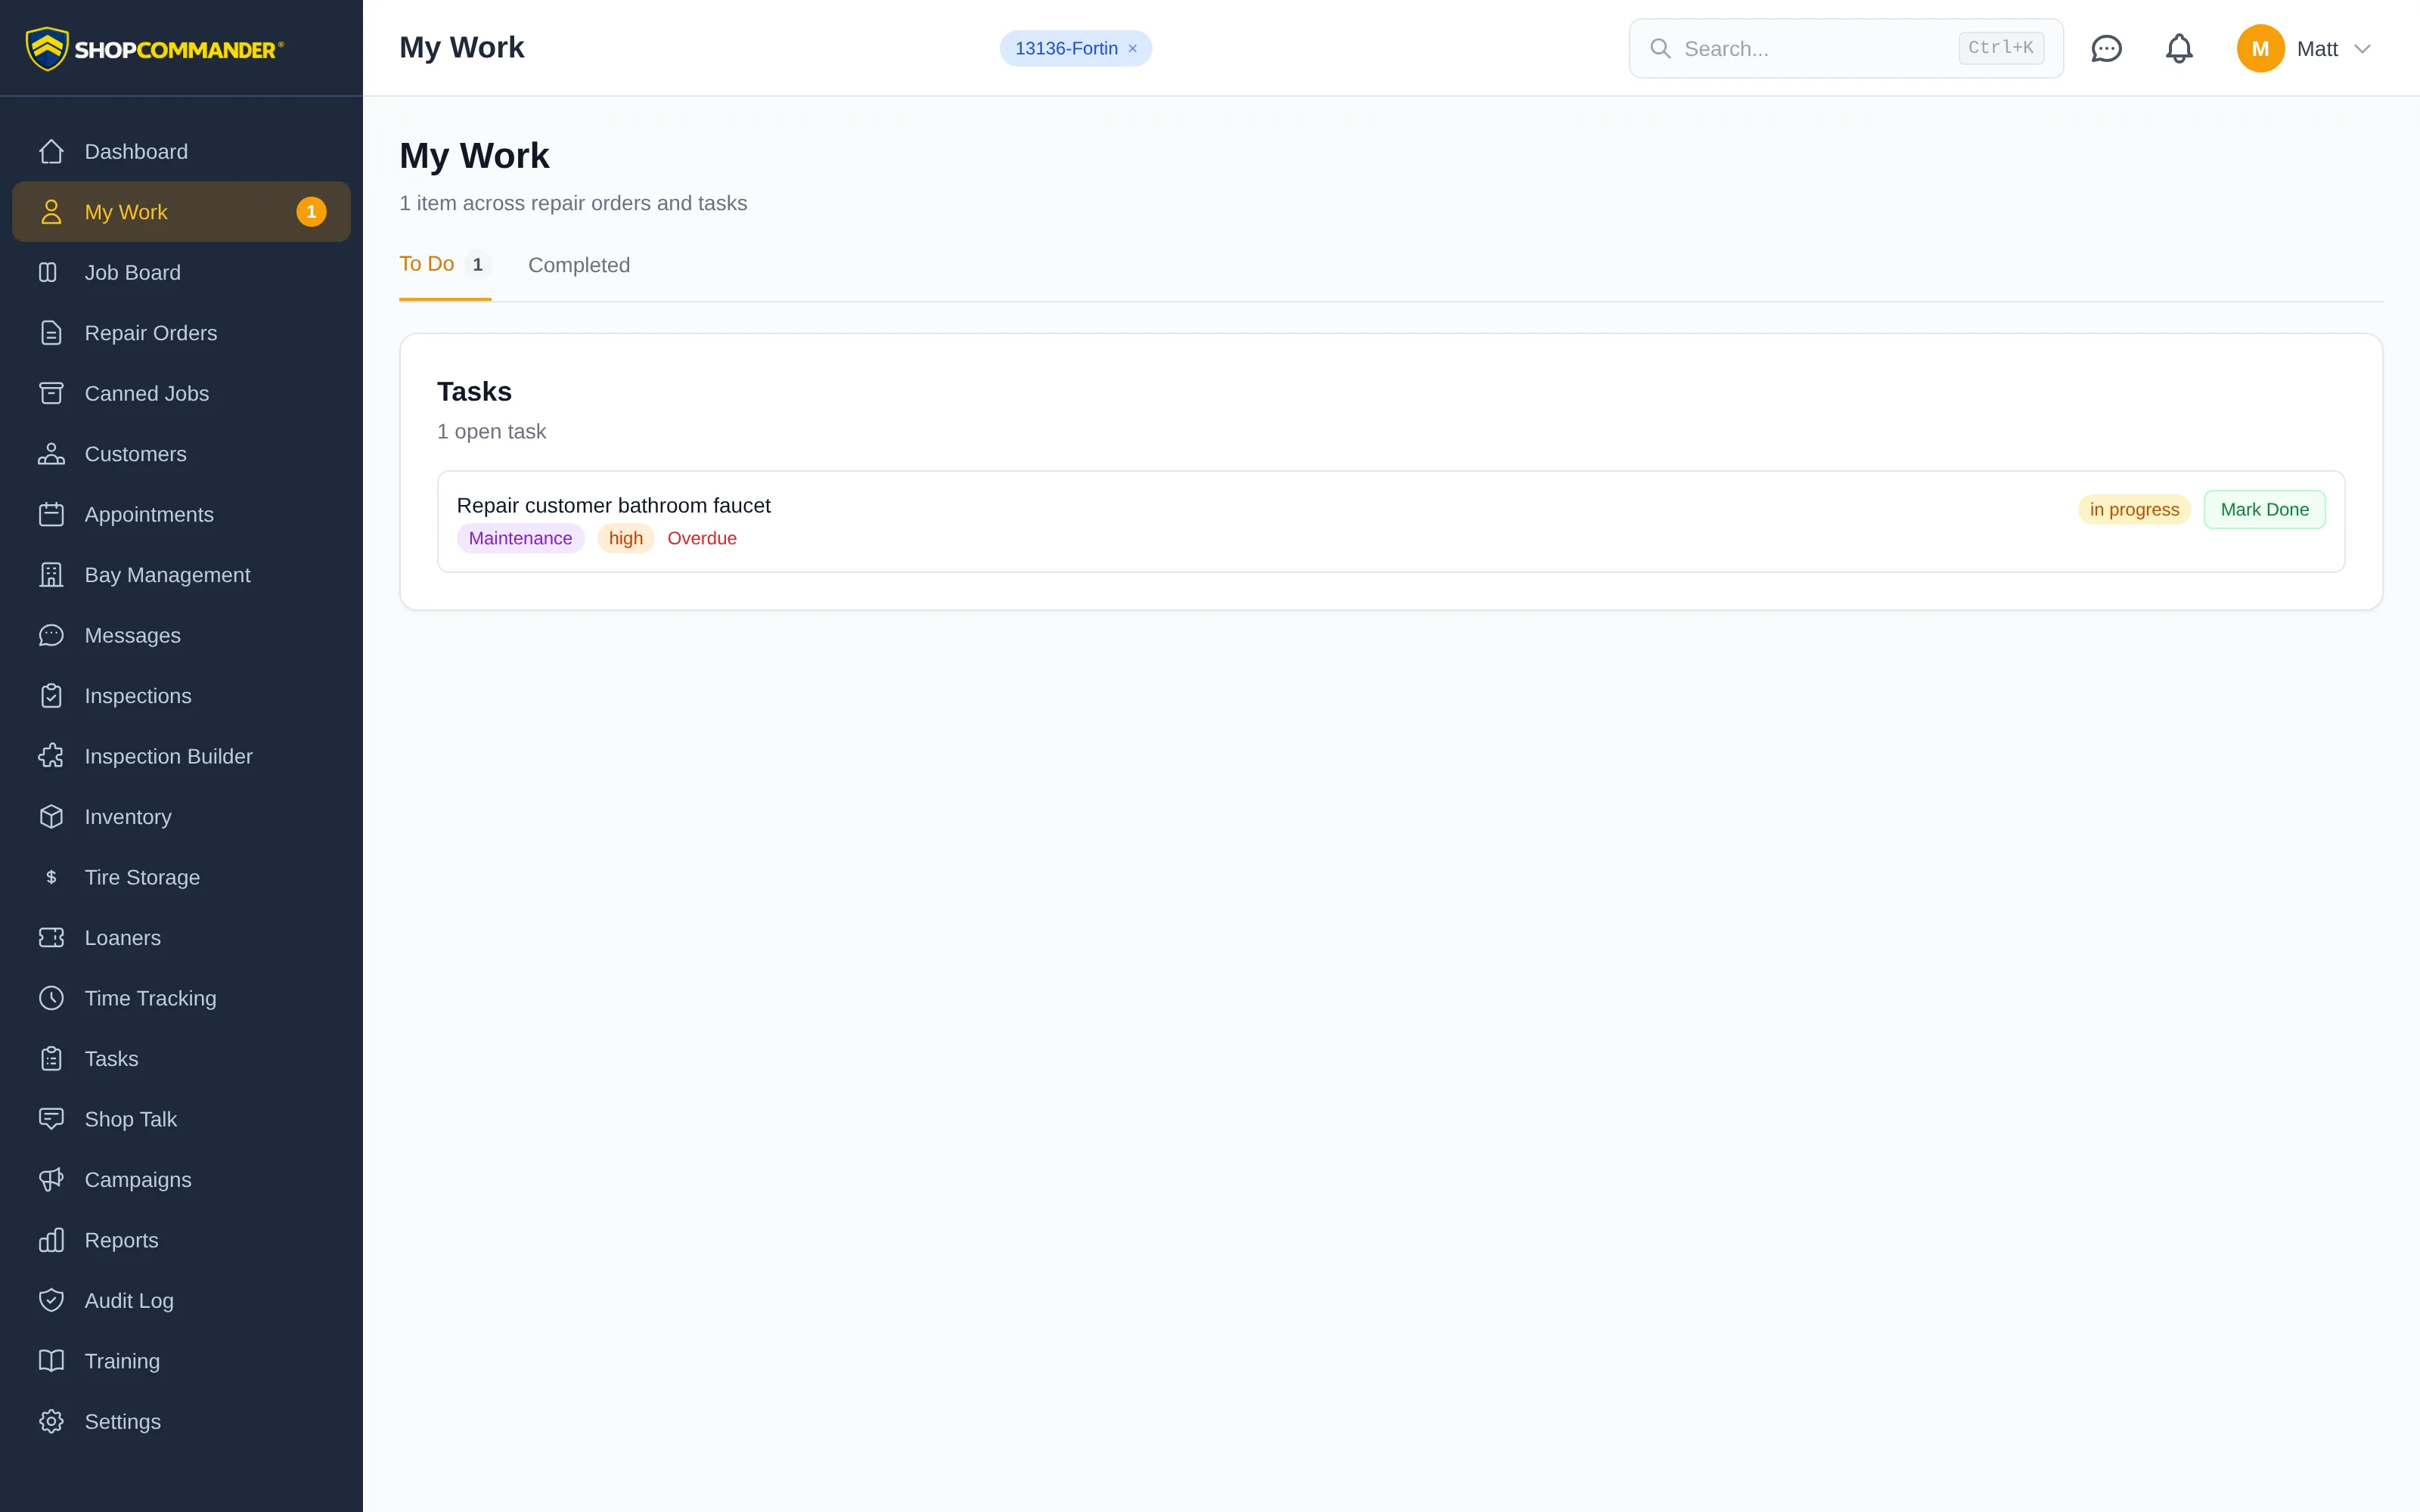The height and width of the screenshot is (1512, 2420).
Task: Switch to the To Do tab
Action: (x=445, y=265)
